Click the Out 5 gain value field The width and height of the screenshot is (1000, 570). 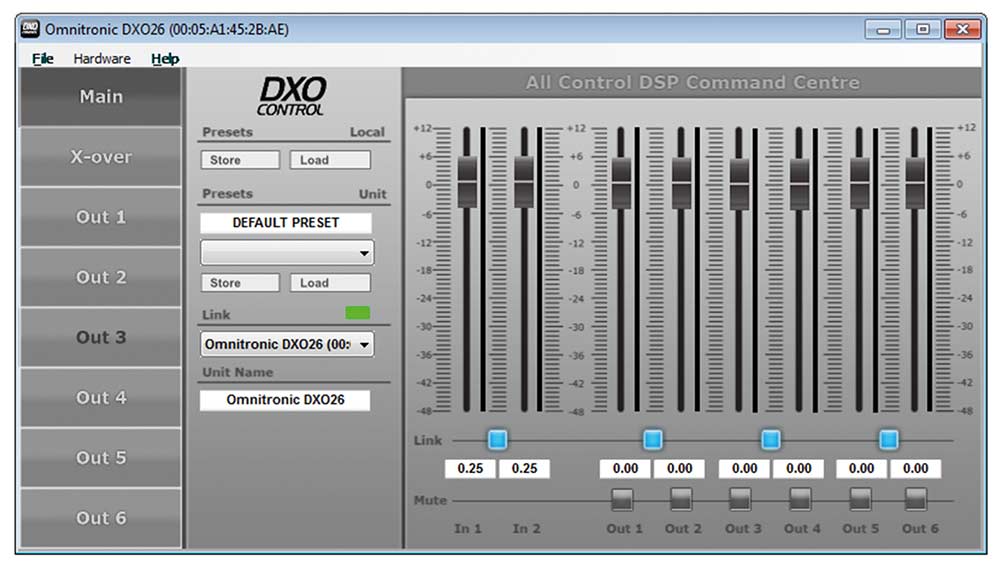point(861,469)
